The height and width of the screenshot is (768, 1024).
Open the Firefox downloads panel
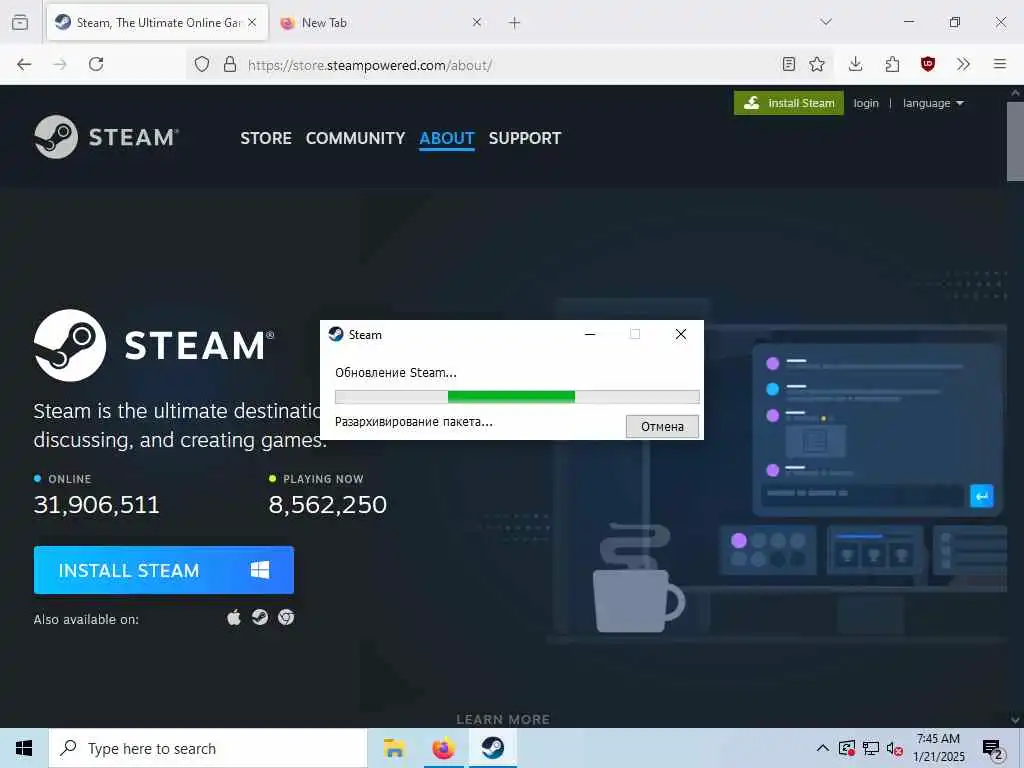(x=856, y=64)
